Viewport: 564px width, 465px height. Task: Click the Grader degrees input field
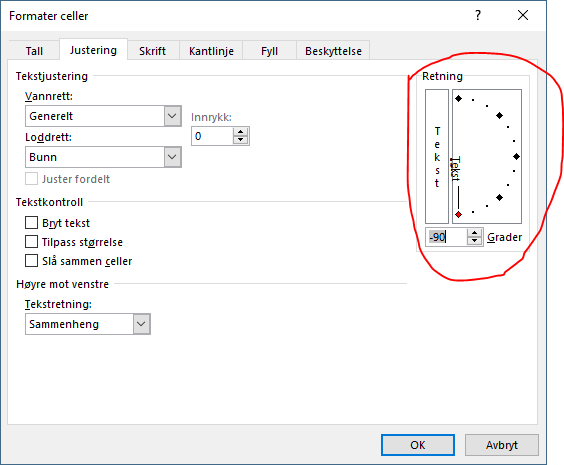tap(446, 237)
